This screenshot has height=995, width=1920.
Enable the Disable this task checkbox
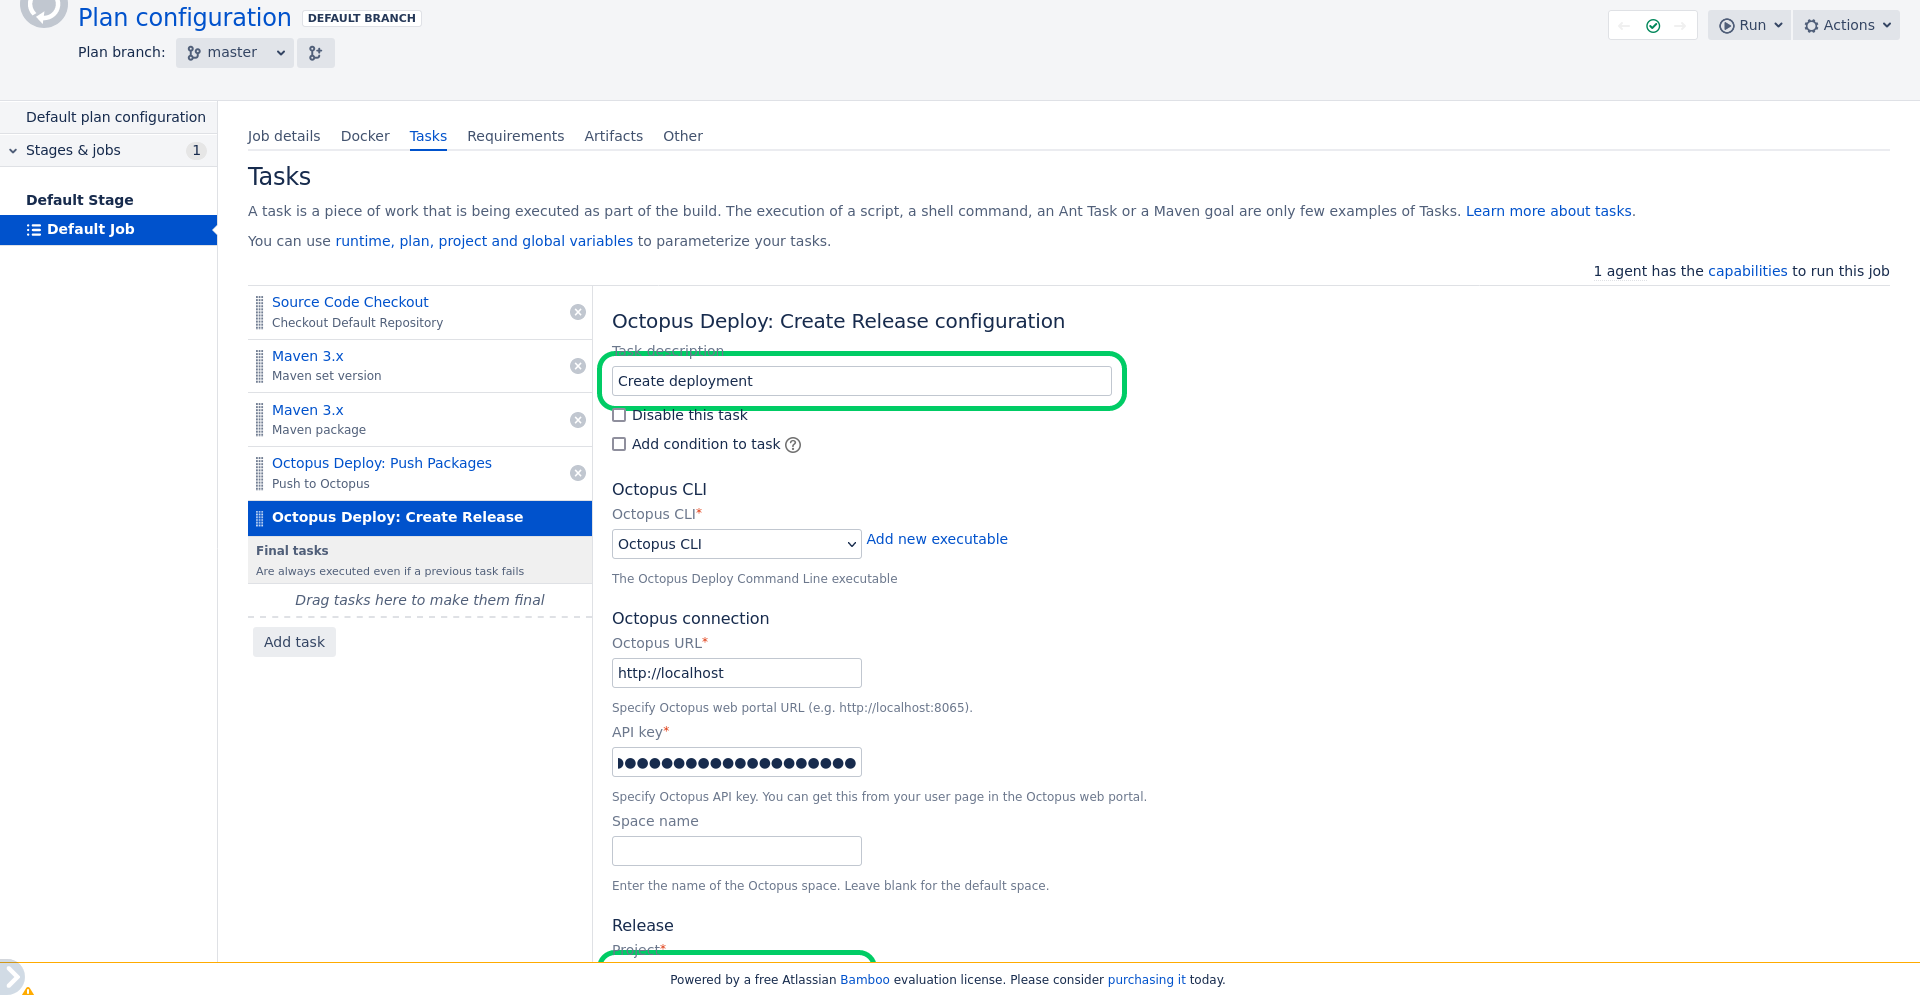coord(619,415)
